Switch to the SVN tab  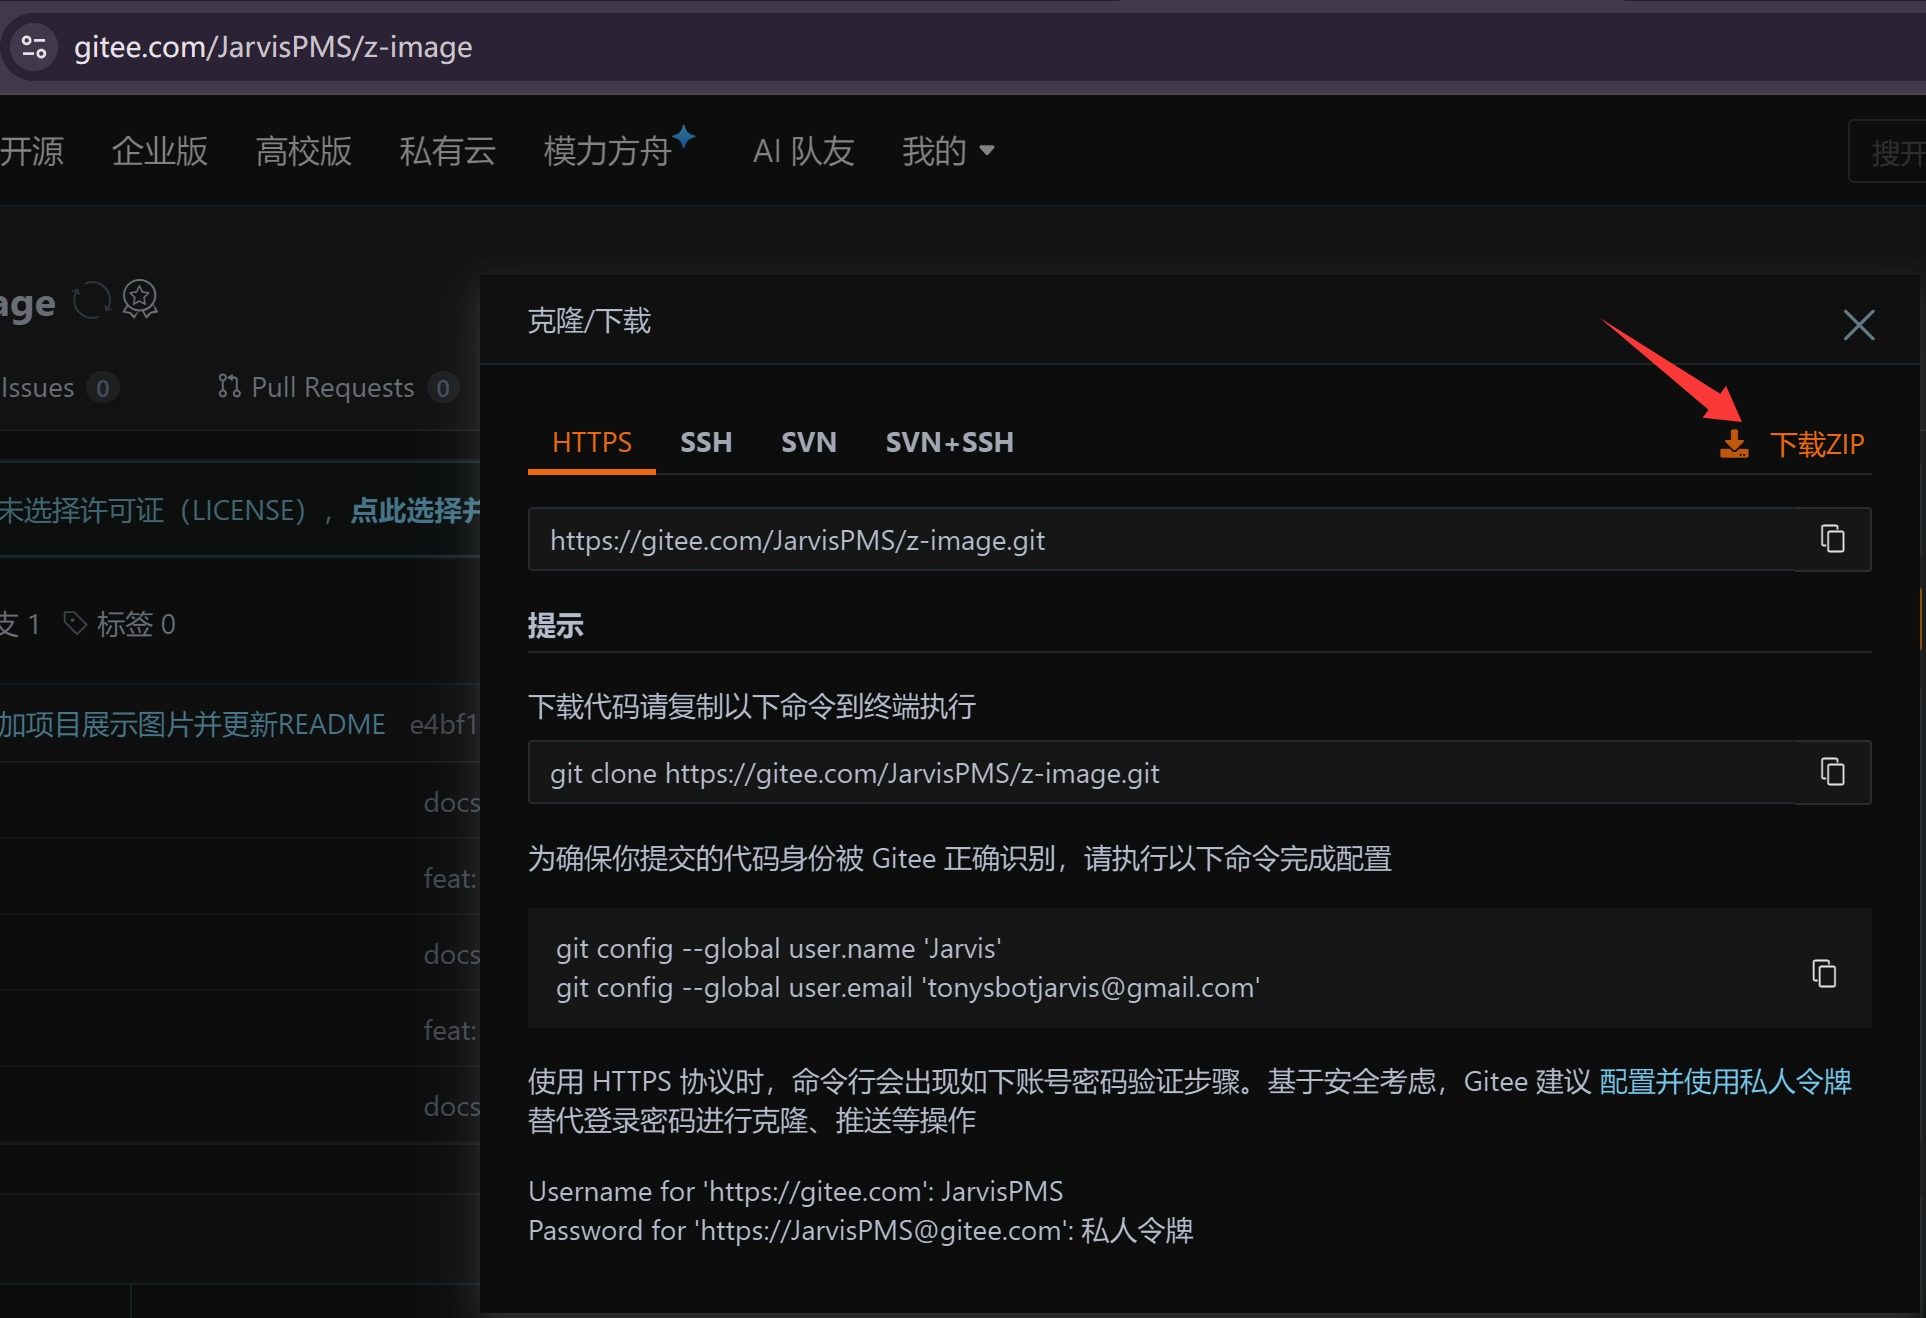[x=808, y=442]
